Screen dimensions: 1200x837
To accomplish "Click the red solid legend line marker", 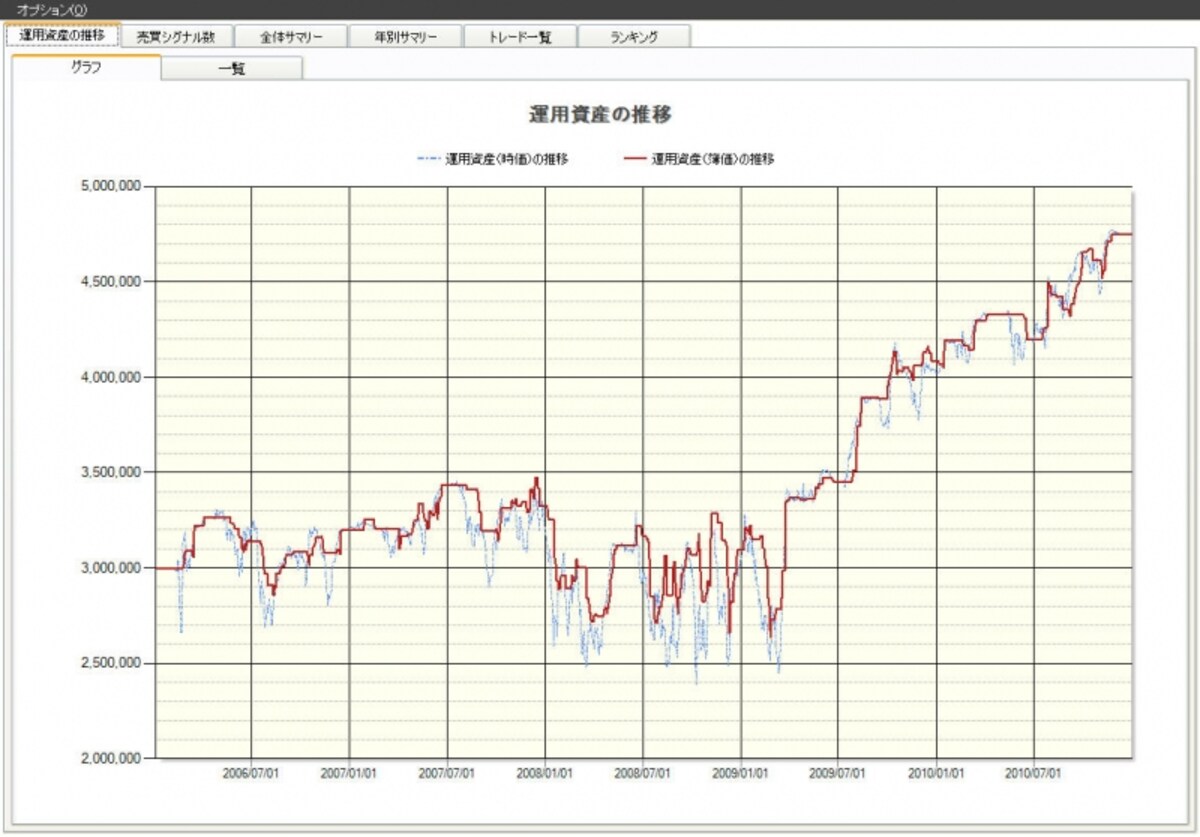I will coord(635,158).
